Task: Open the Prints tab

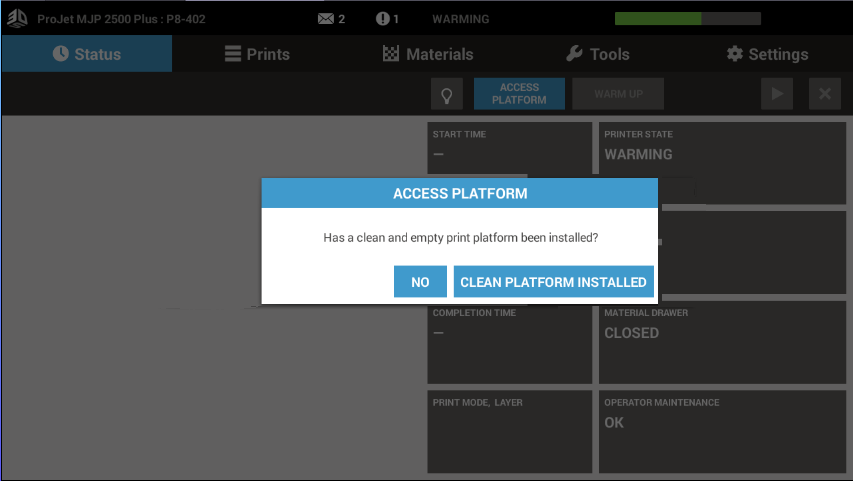Action: [x=256, y=54]
